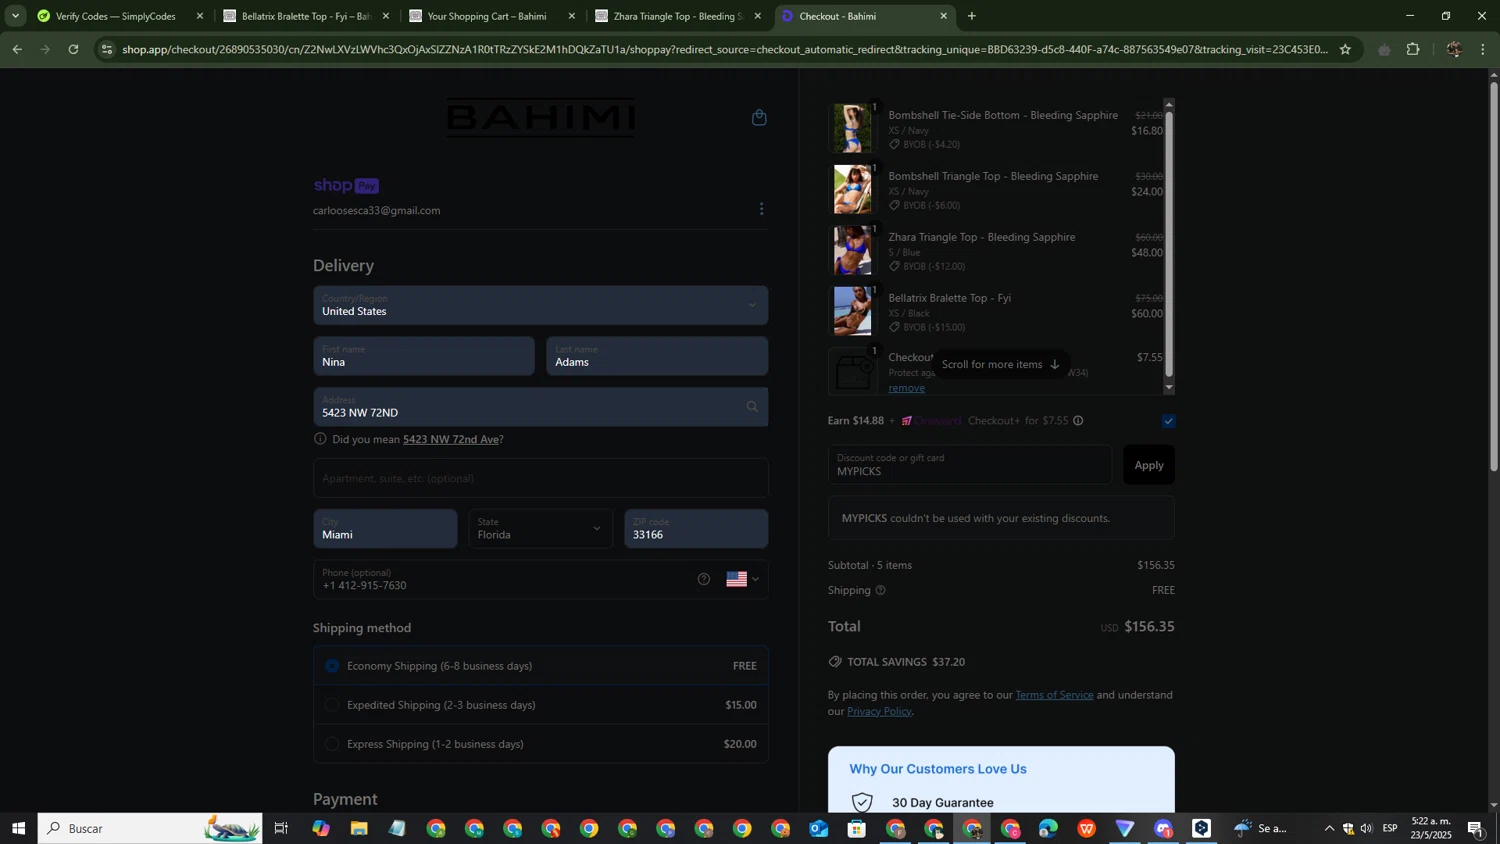Open Outlook from taskbar

click(819, 828)
